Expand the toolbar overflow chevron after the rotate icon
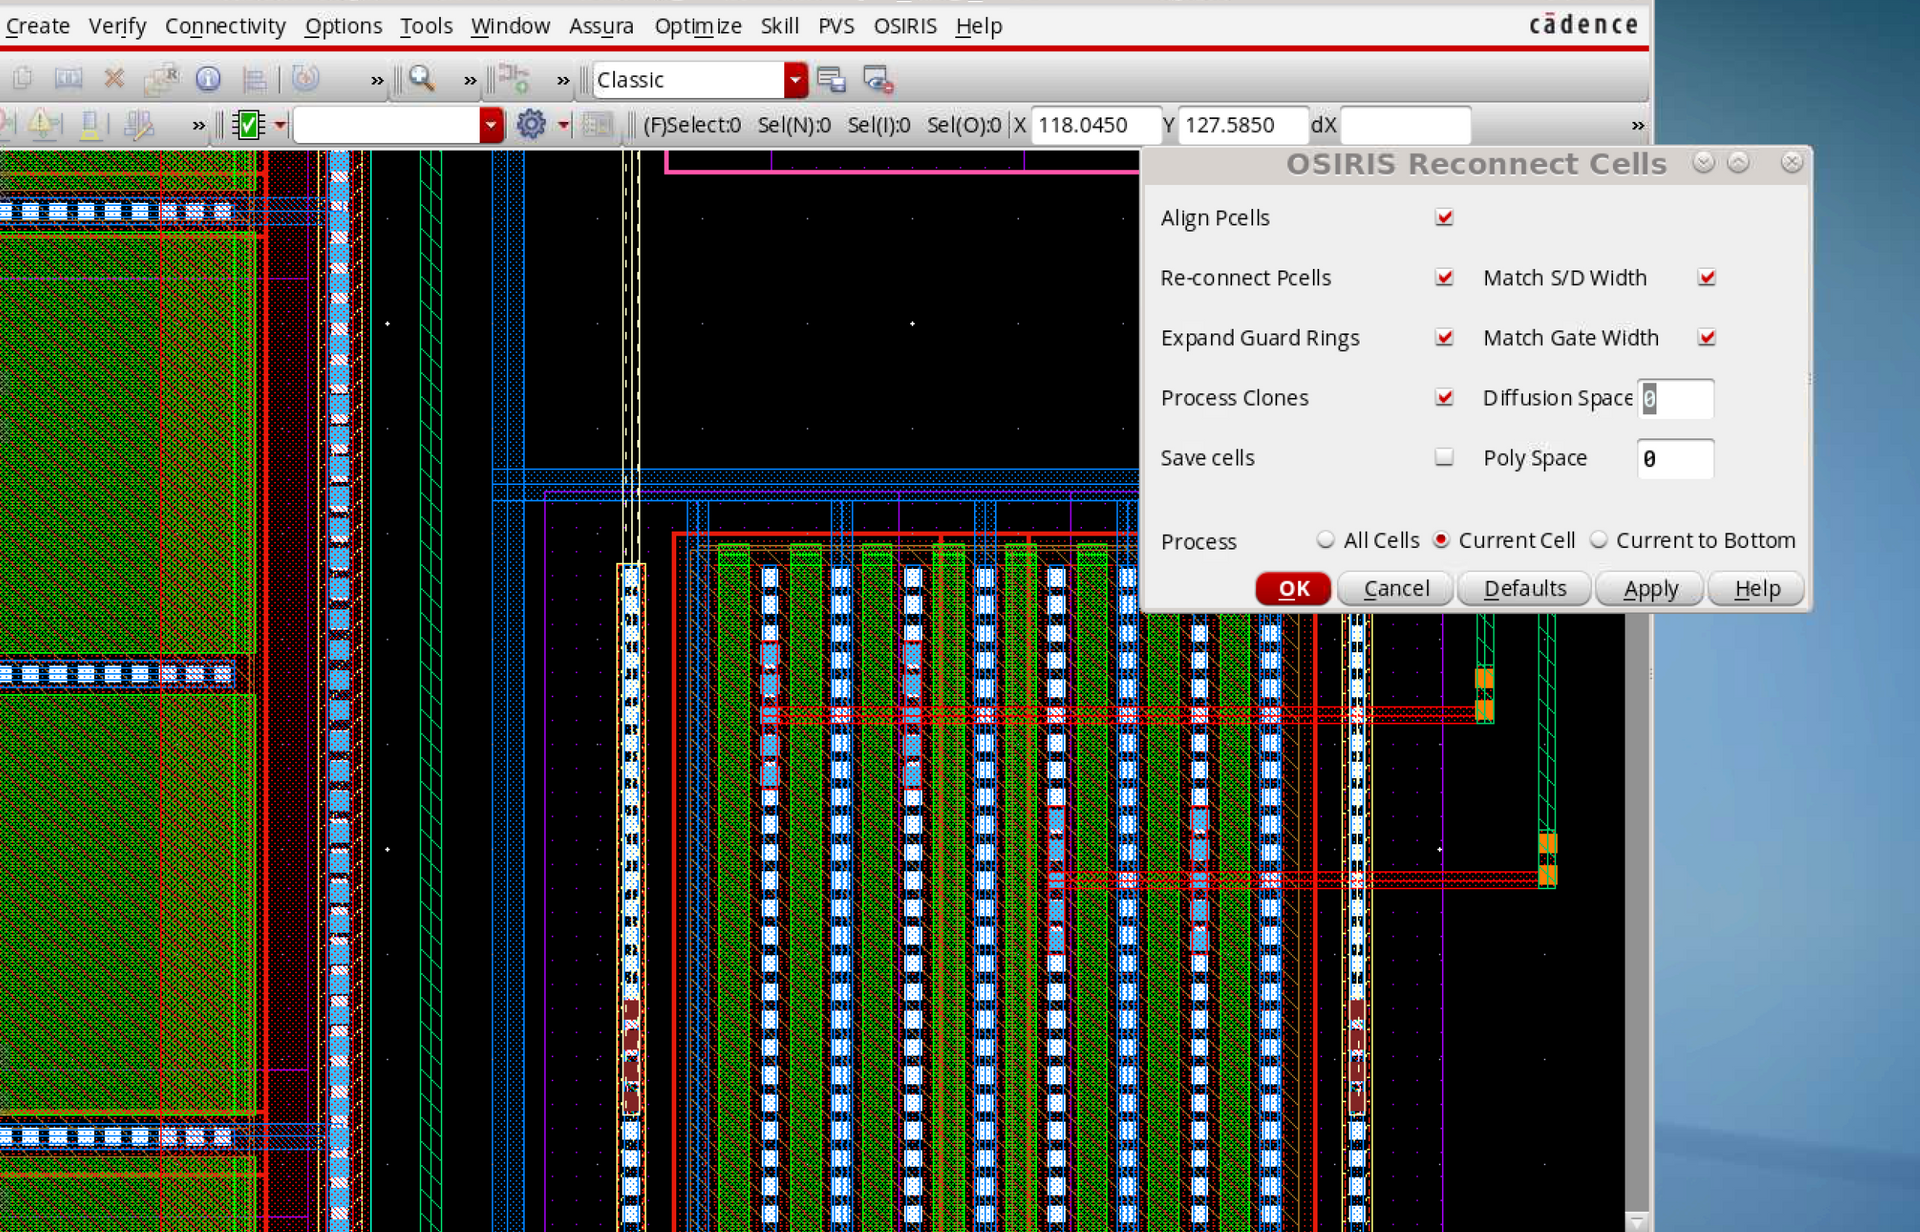1920x1232 pixels. click(x=377, y=80)
